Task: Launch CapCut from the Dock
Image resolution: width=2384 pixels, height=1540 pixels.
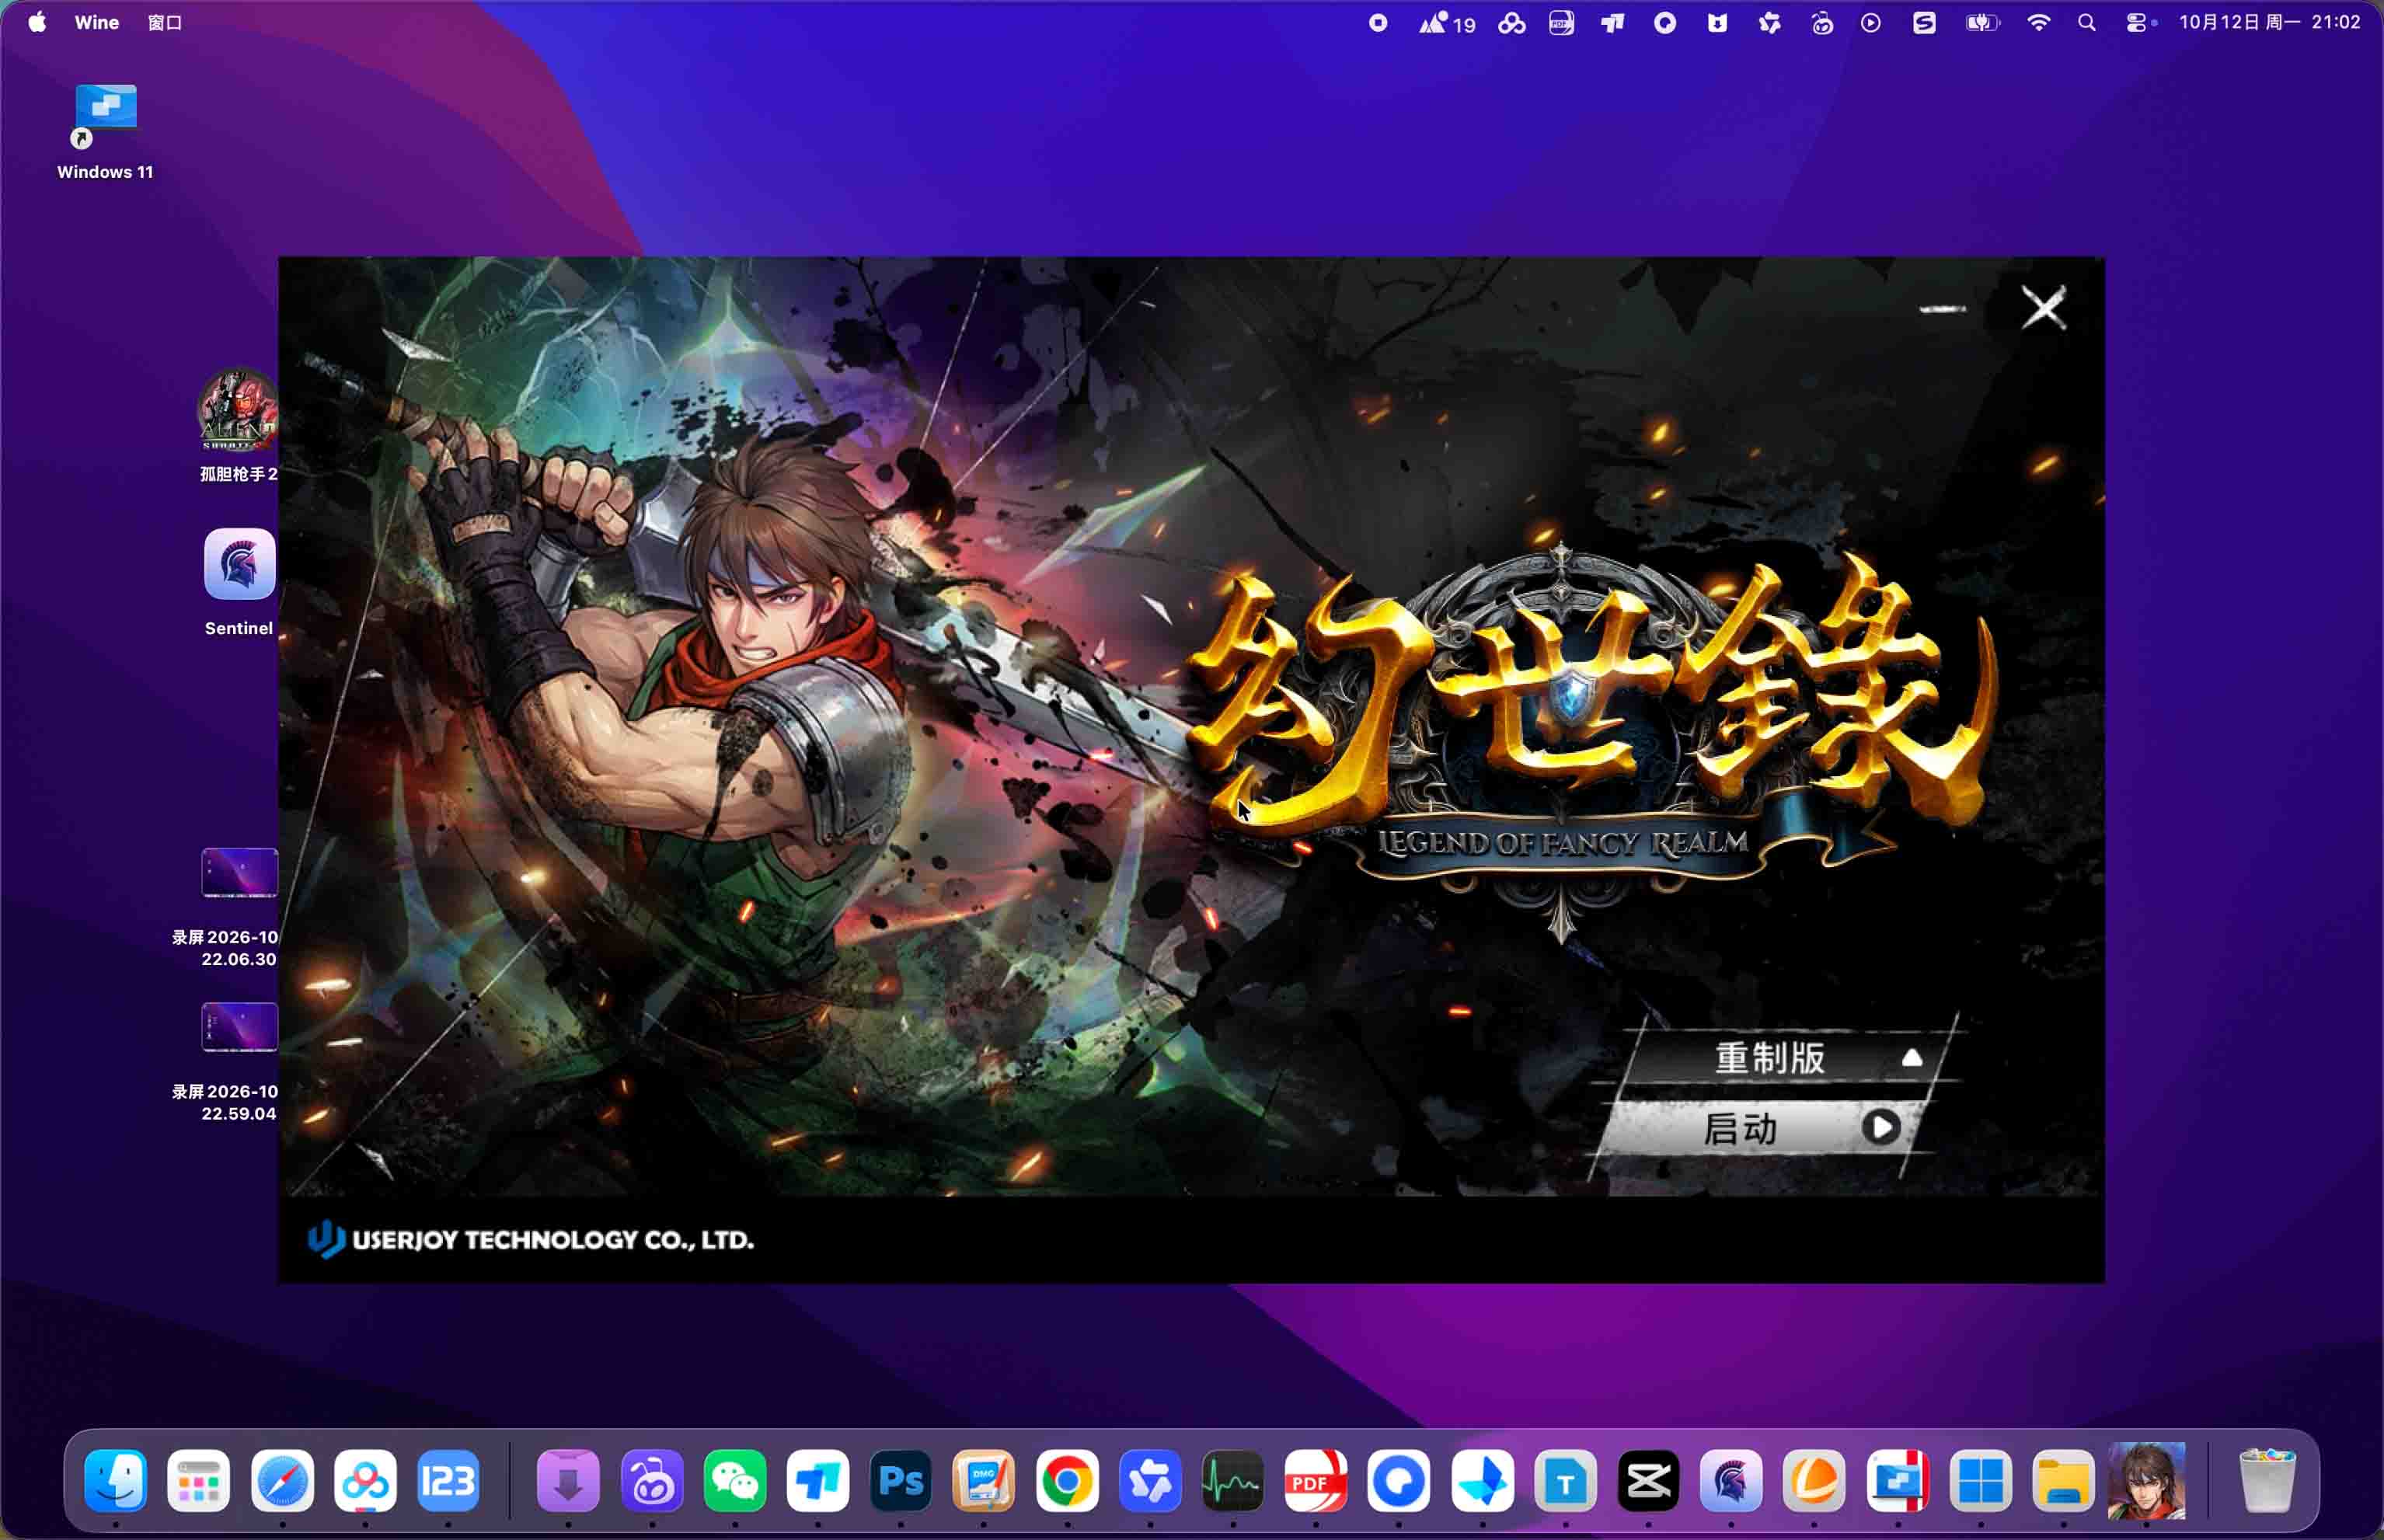Action: click(x=1648, y=1480)
